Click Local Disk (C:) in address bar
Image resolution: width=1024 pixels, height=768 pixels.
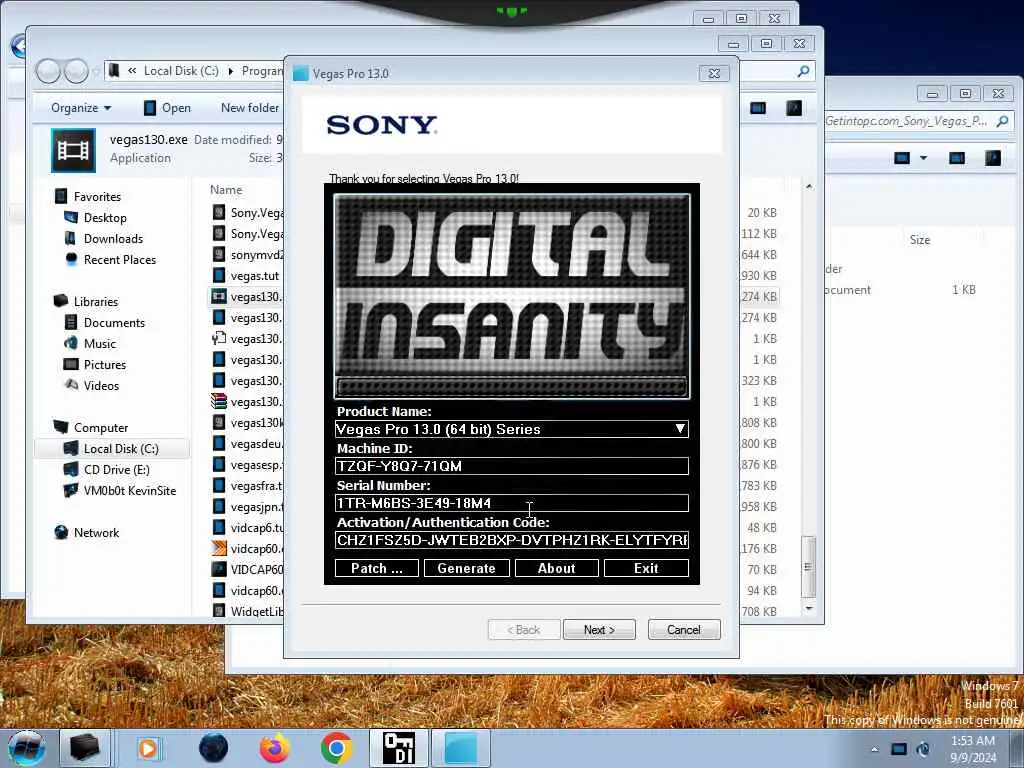(x=181, y=71)
